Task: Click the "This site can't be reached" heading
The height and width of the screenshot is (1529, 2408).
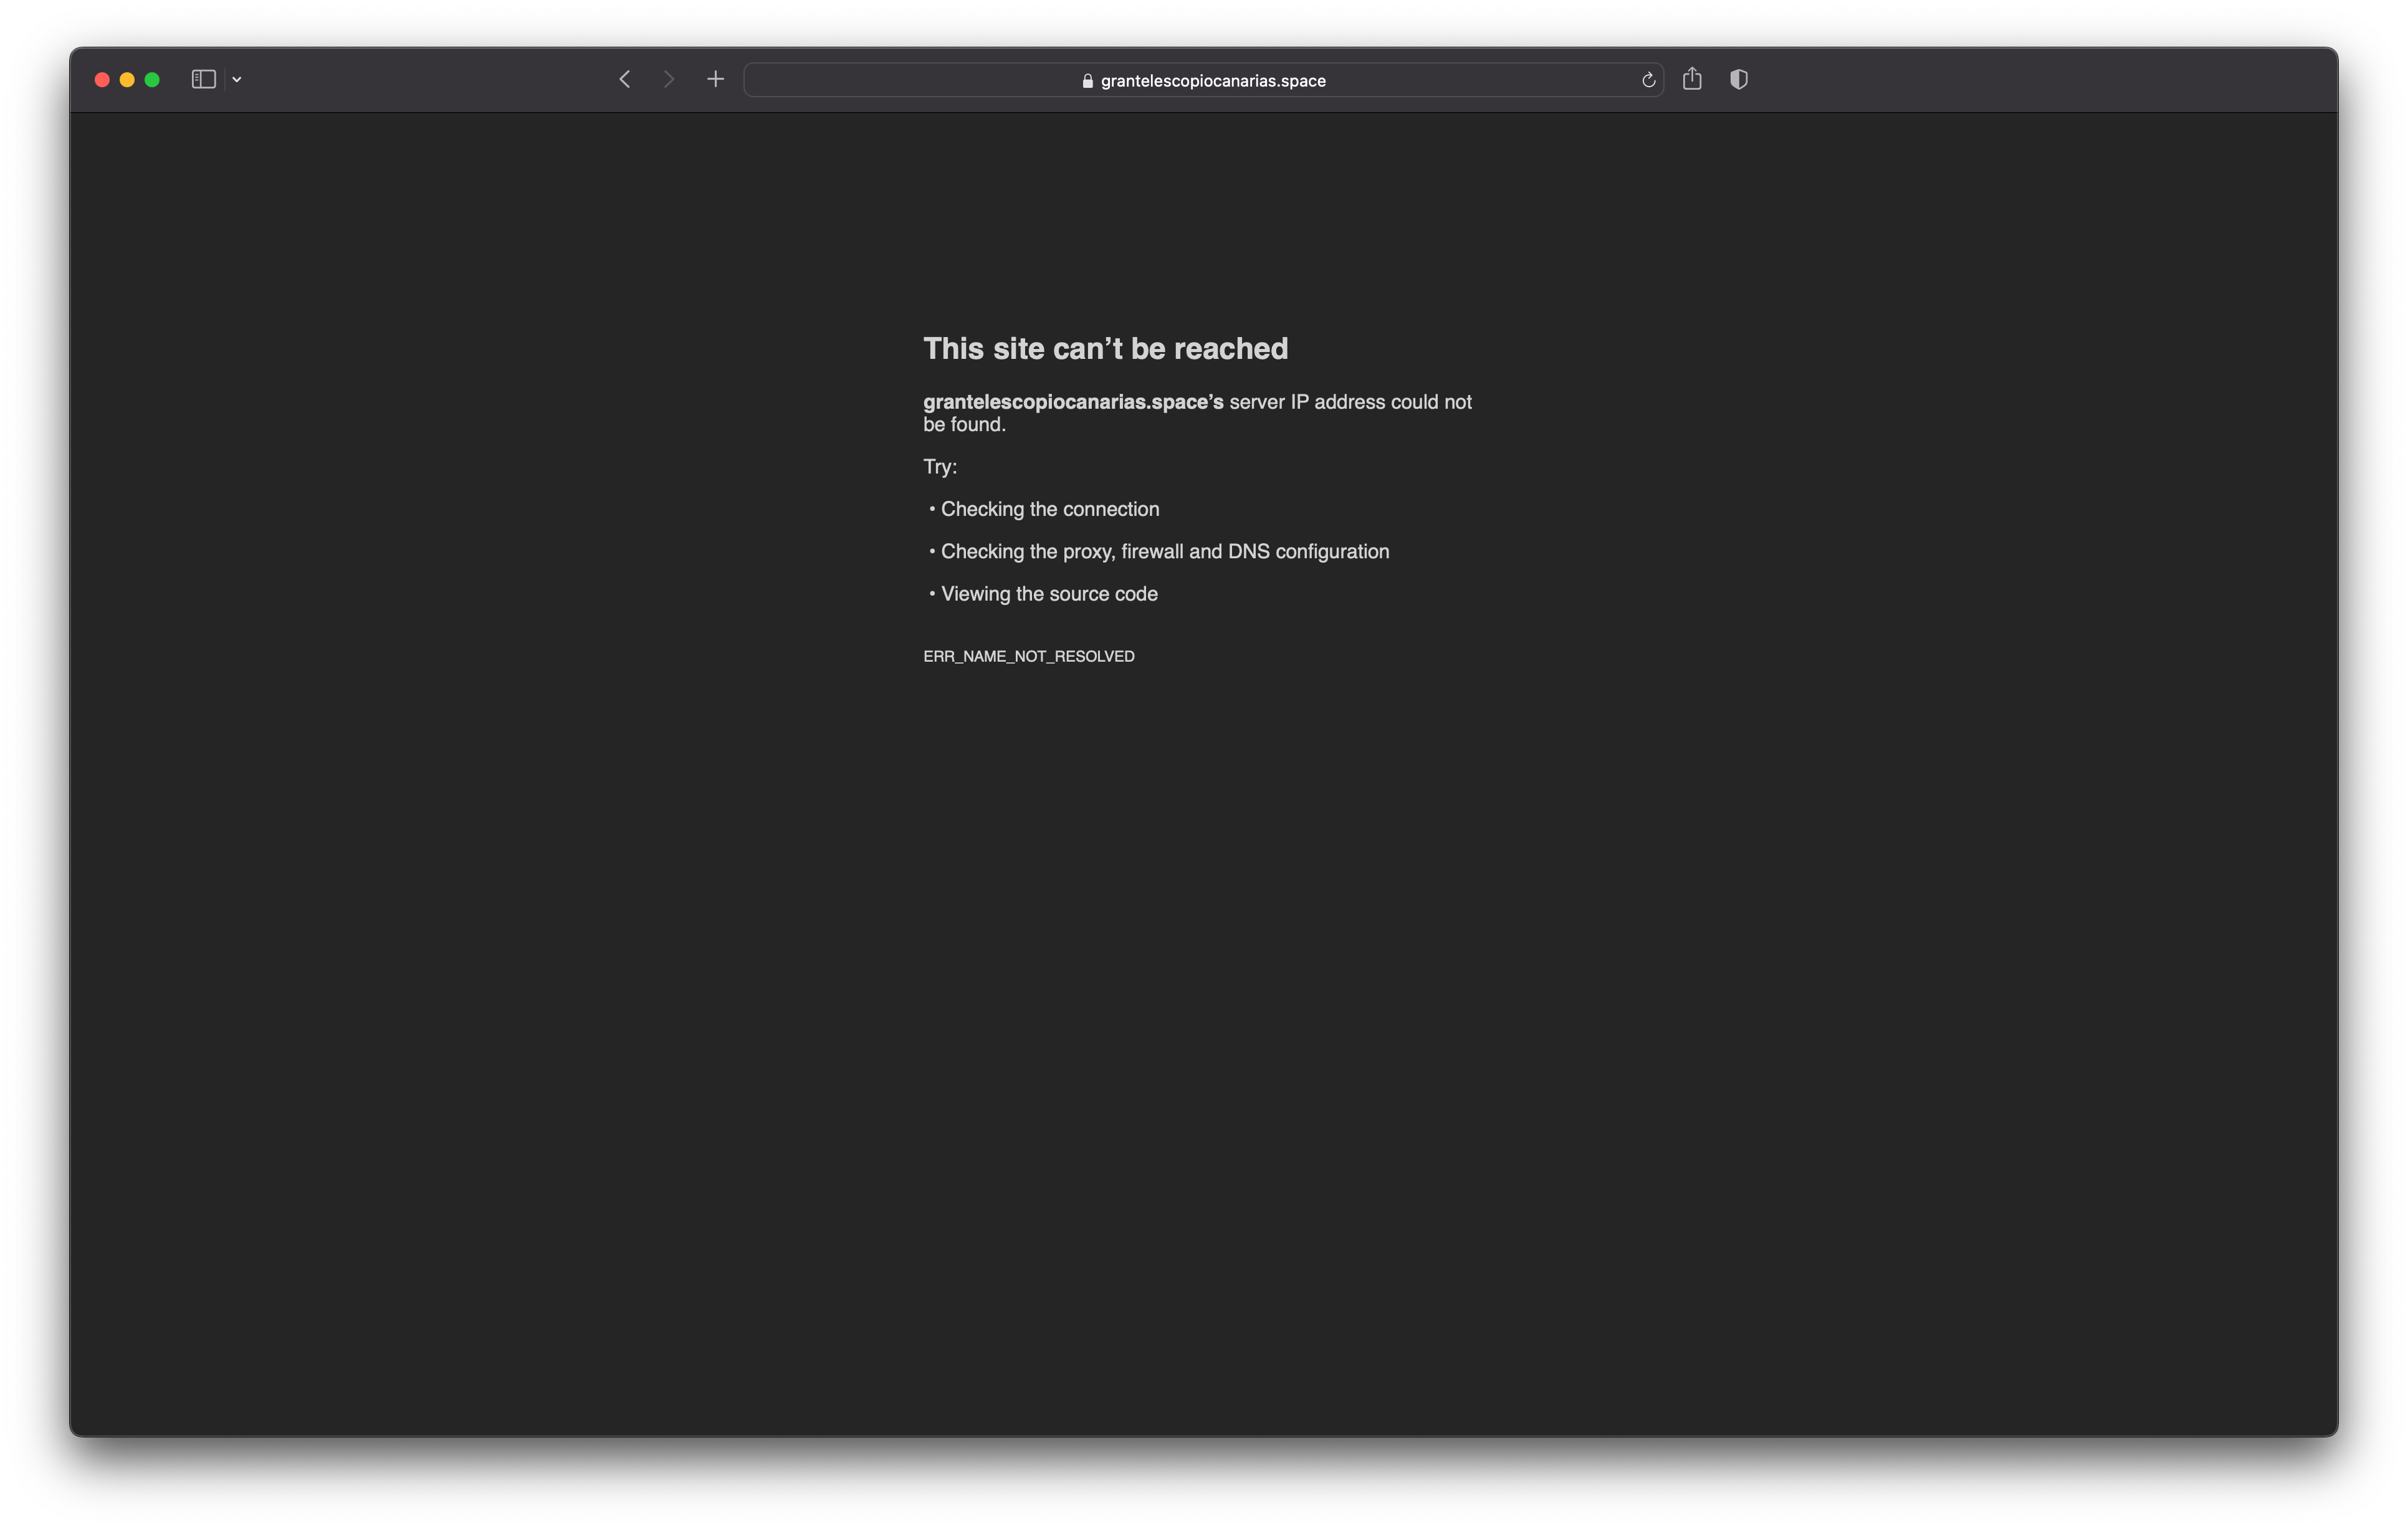Action: 1105,348
